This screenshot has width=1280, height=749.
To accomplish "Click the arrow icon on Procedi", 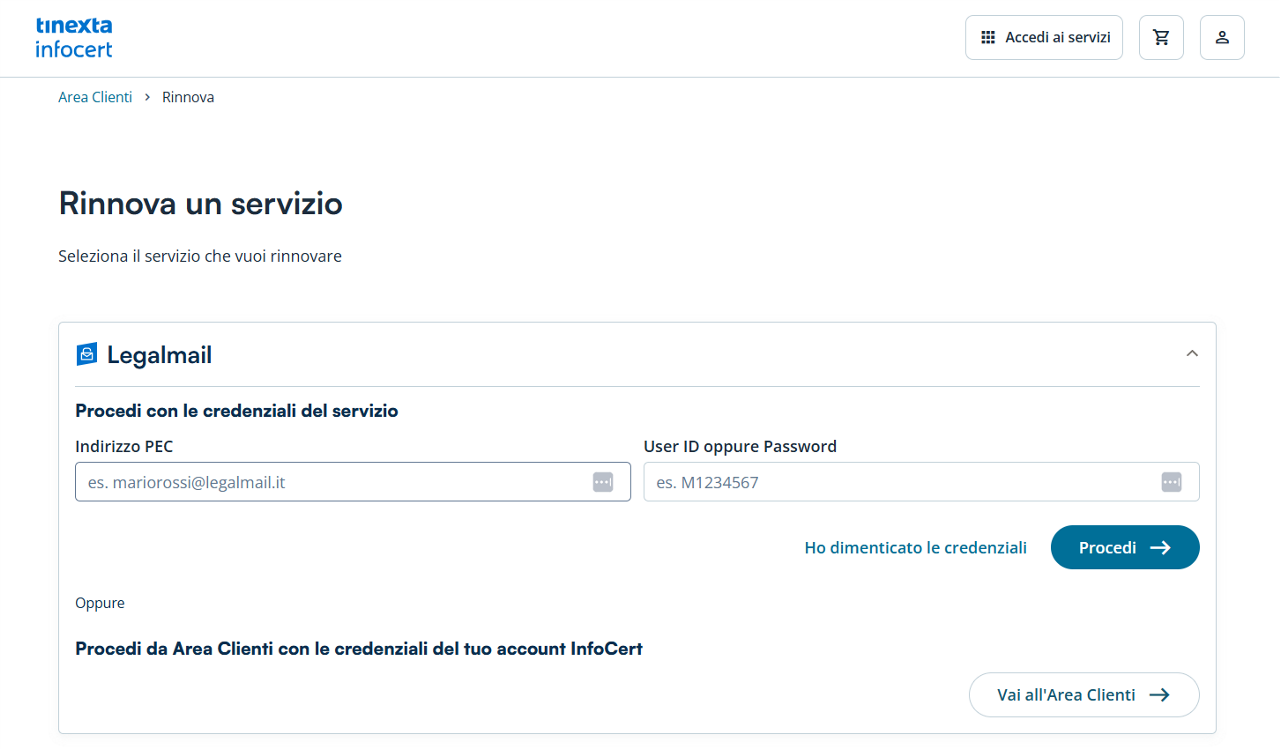I will point(1160,548).
